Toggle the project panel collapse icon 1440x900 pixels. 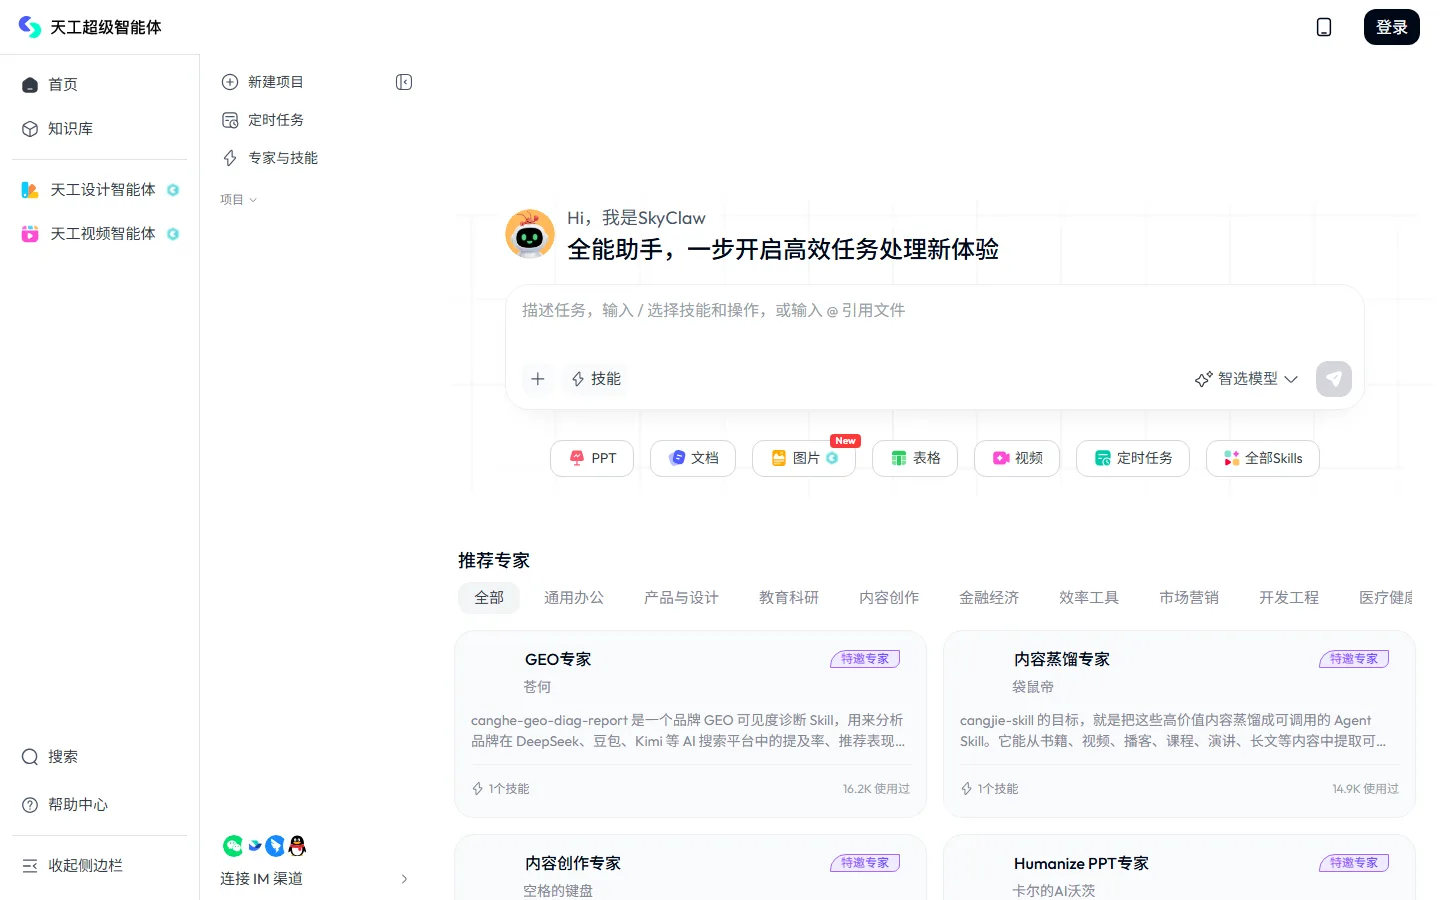(404, 82)
